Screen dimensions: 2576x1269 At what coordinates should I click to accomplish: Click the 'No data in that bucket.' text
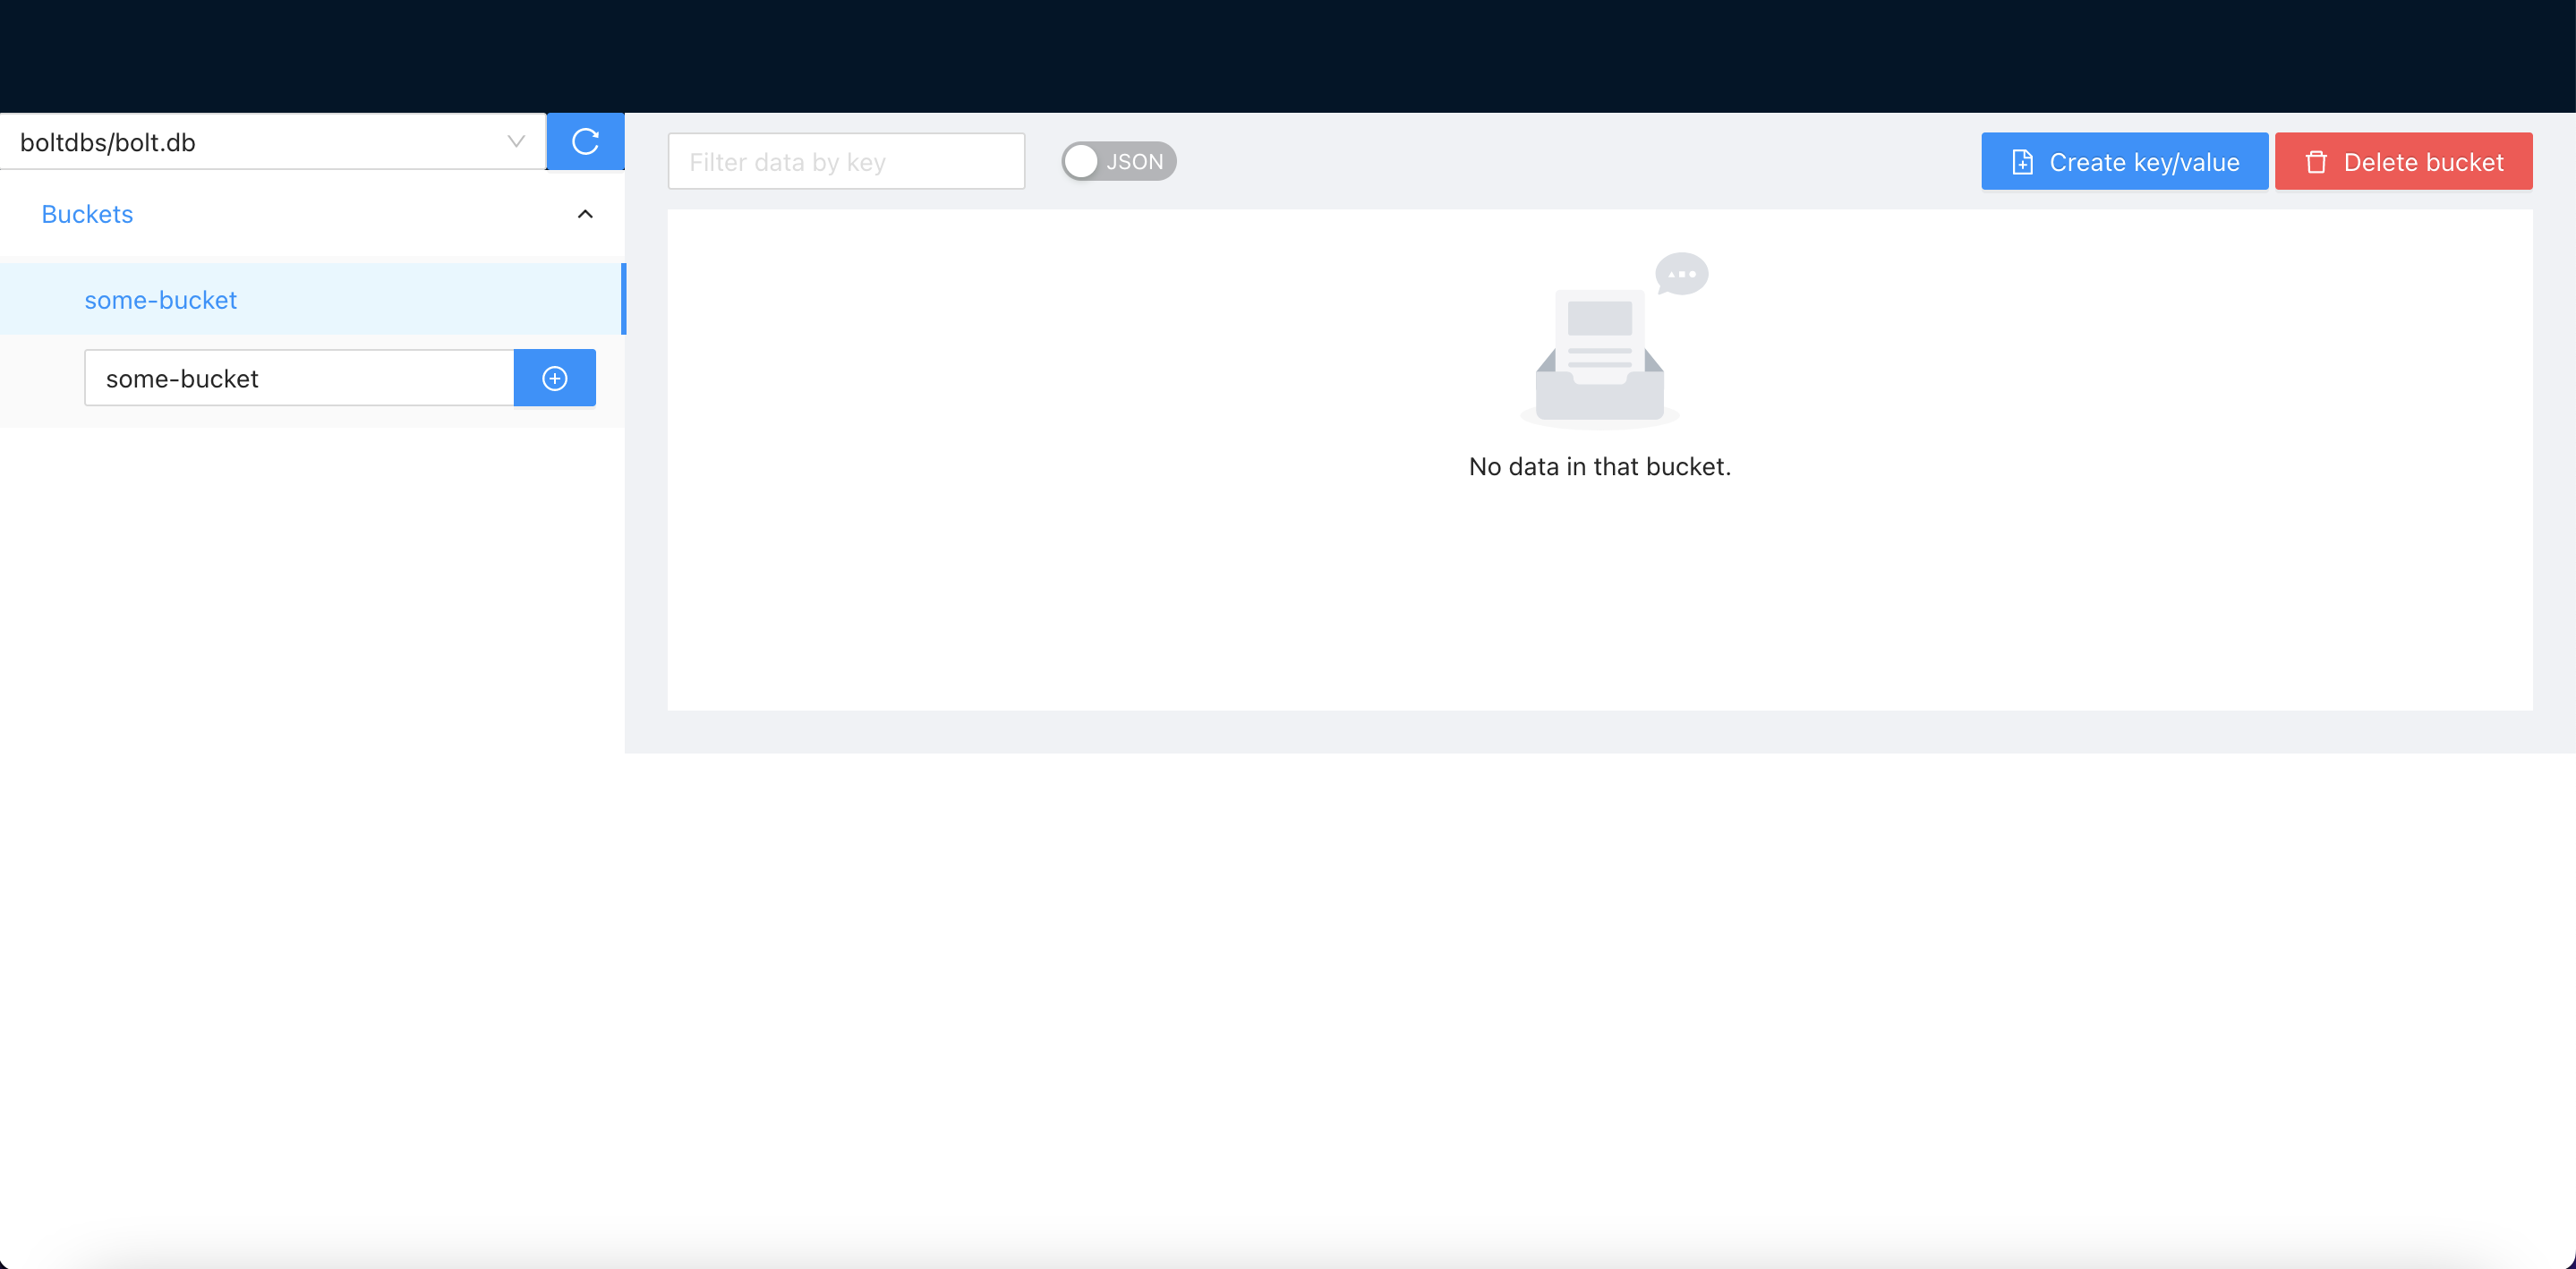1599,467
